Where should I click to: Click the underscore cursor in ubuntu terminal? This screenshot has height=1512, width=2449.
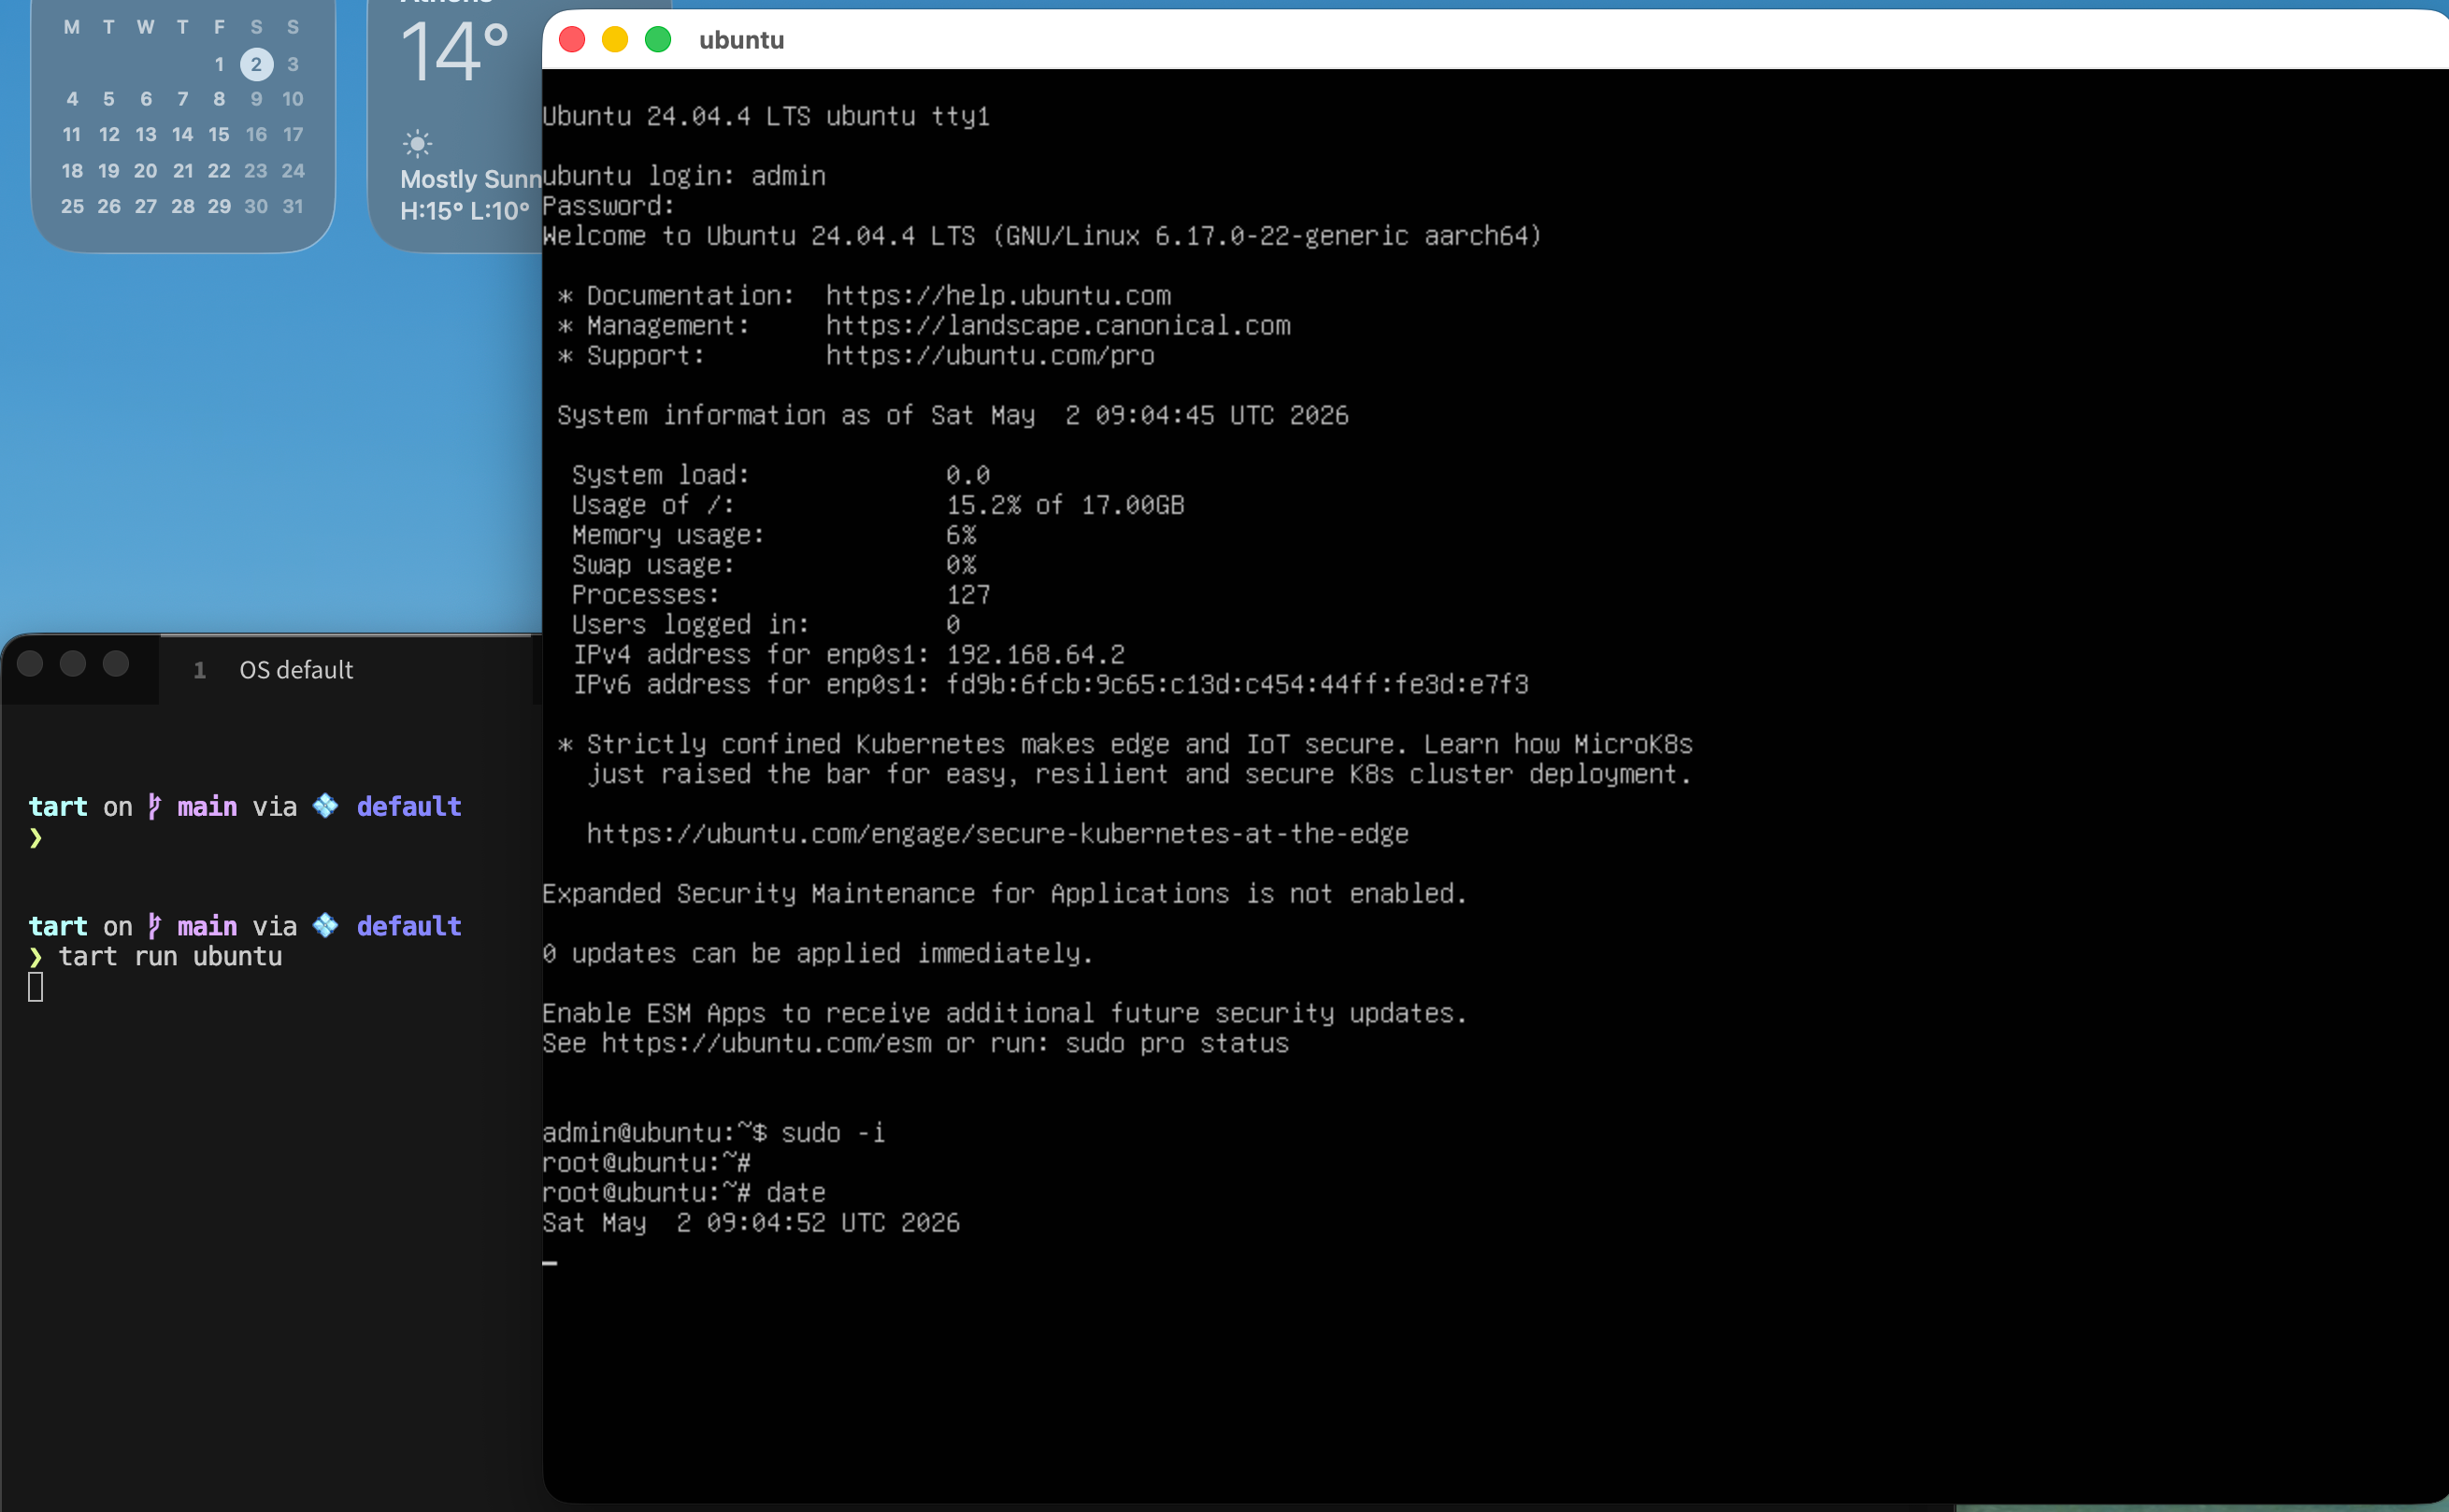click(550, 1263)
